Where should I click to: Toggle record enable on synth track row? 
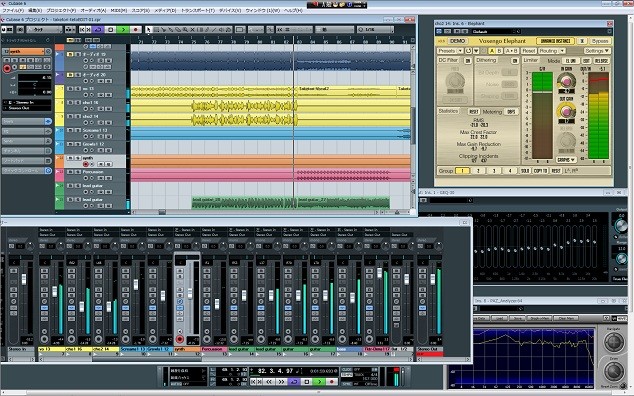pyautogui.click(x=86, y=164)
